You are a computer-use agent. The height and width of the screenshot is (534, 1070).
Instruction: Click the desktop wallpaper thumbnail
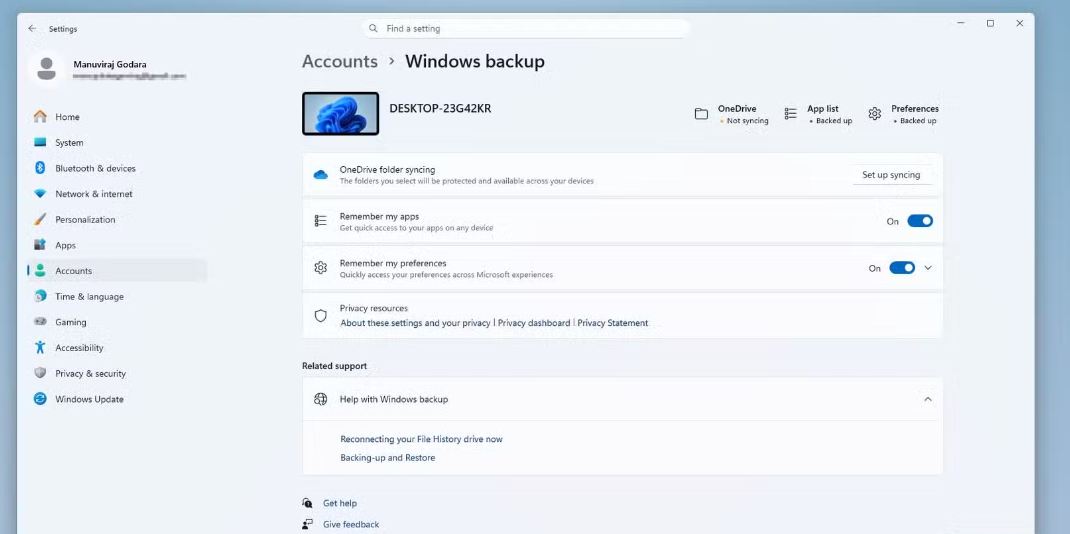point(341,113)
